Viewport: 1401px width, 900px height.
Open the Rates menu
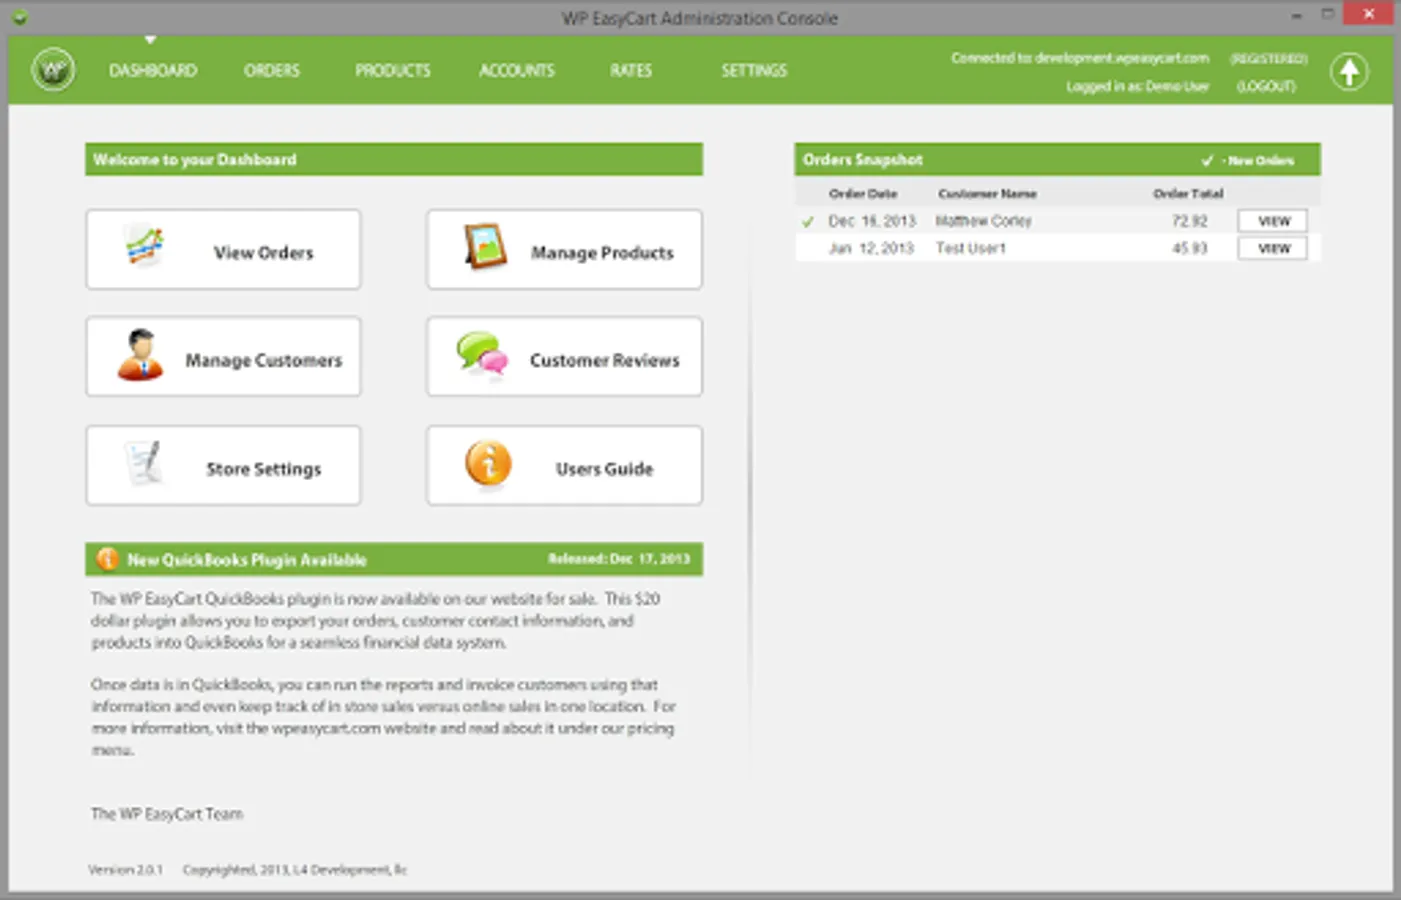click(x=631, y=70)
